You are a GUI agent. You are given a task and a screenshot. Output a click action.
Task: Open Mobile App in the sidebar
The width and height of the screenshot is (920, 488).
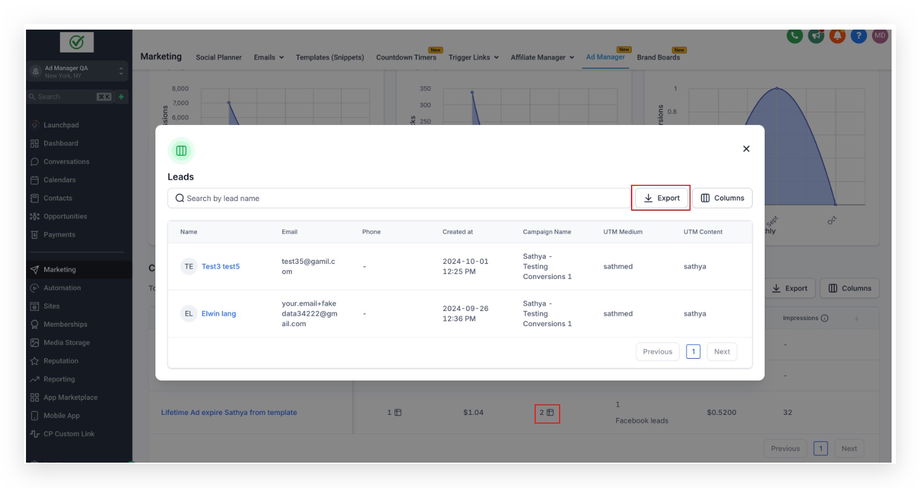pos(62,416)
